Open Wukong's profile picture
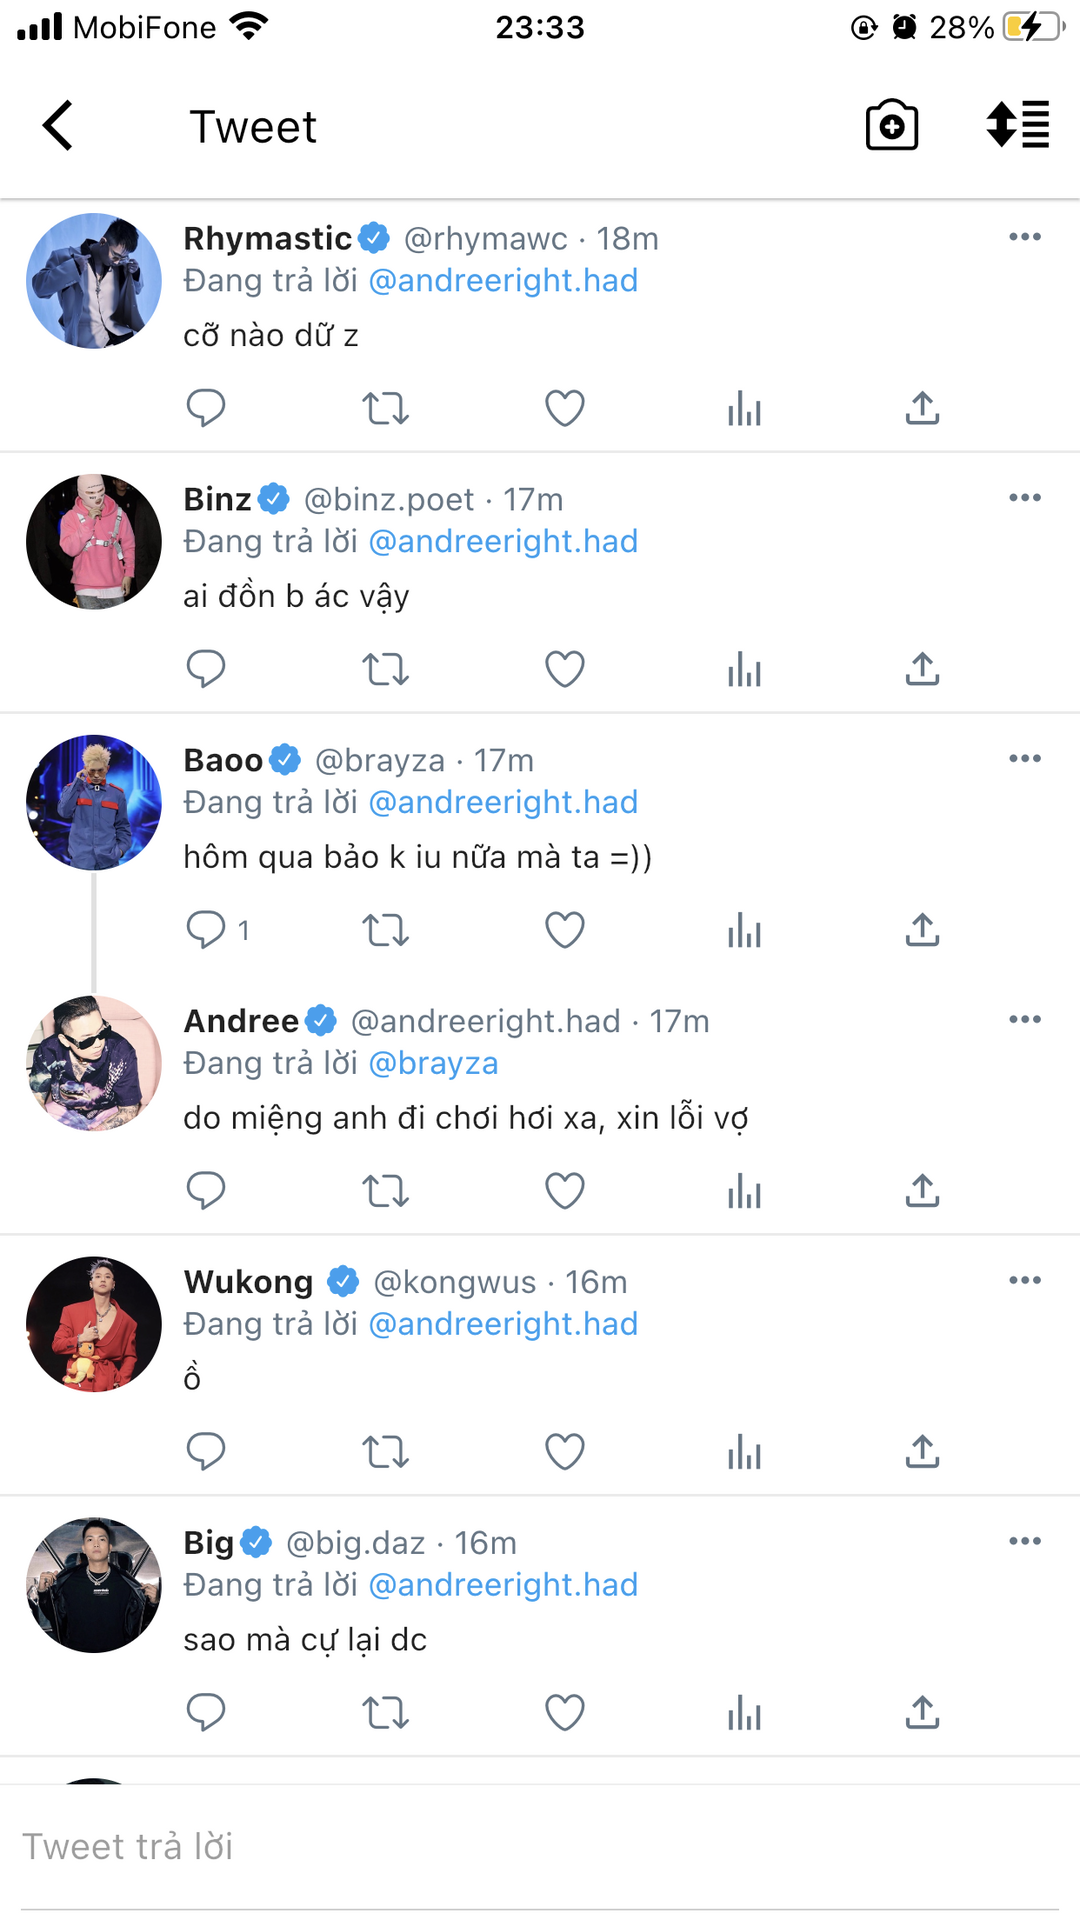Image resolution: width=1080 pixels, height=1920 pixels. point(94,1324)
